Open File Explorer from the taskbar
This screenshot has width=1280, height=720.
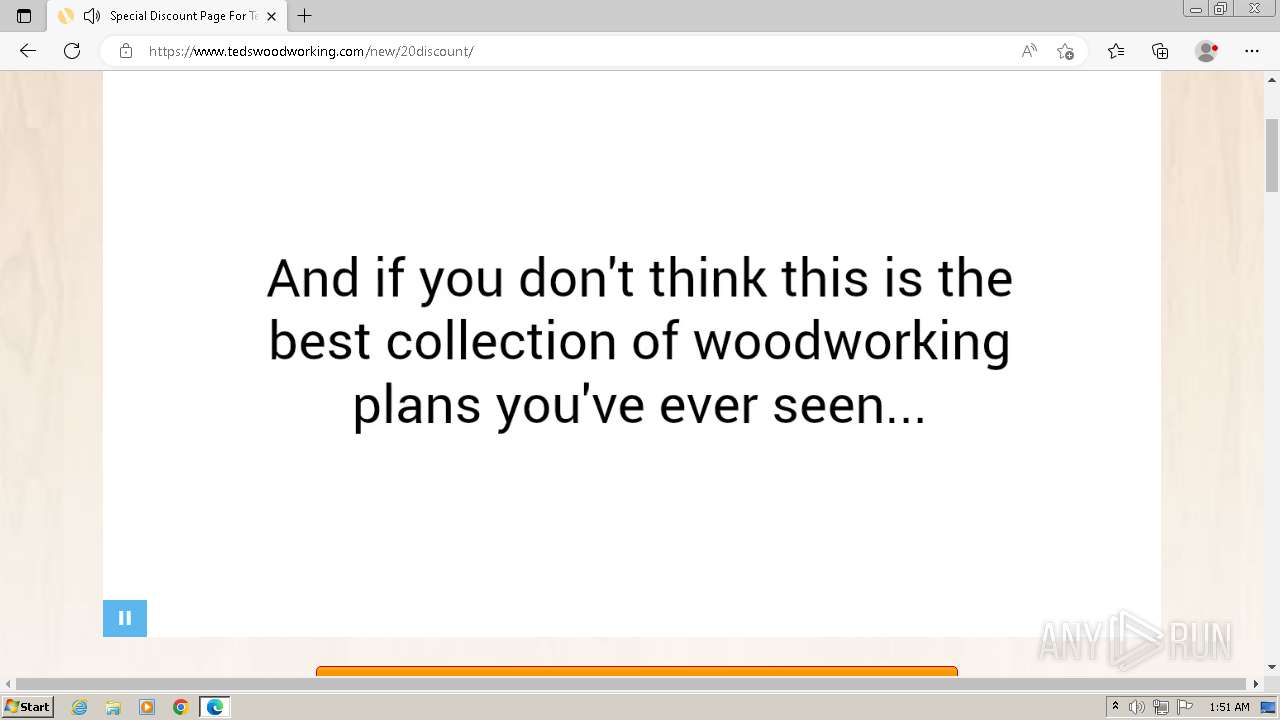(113, 707)
